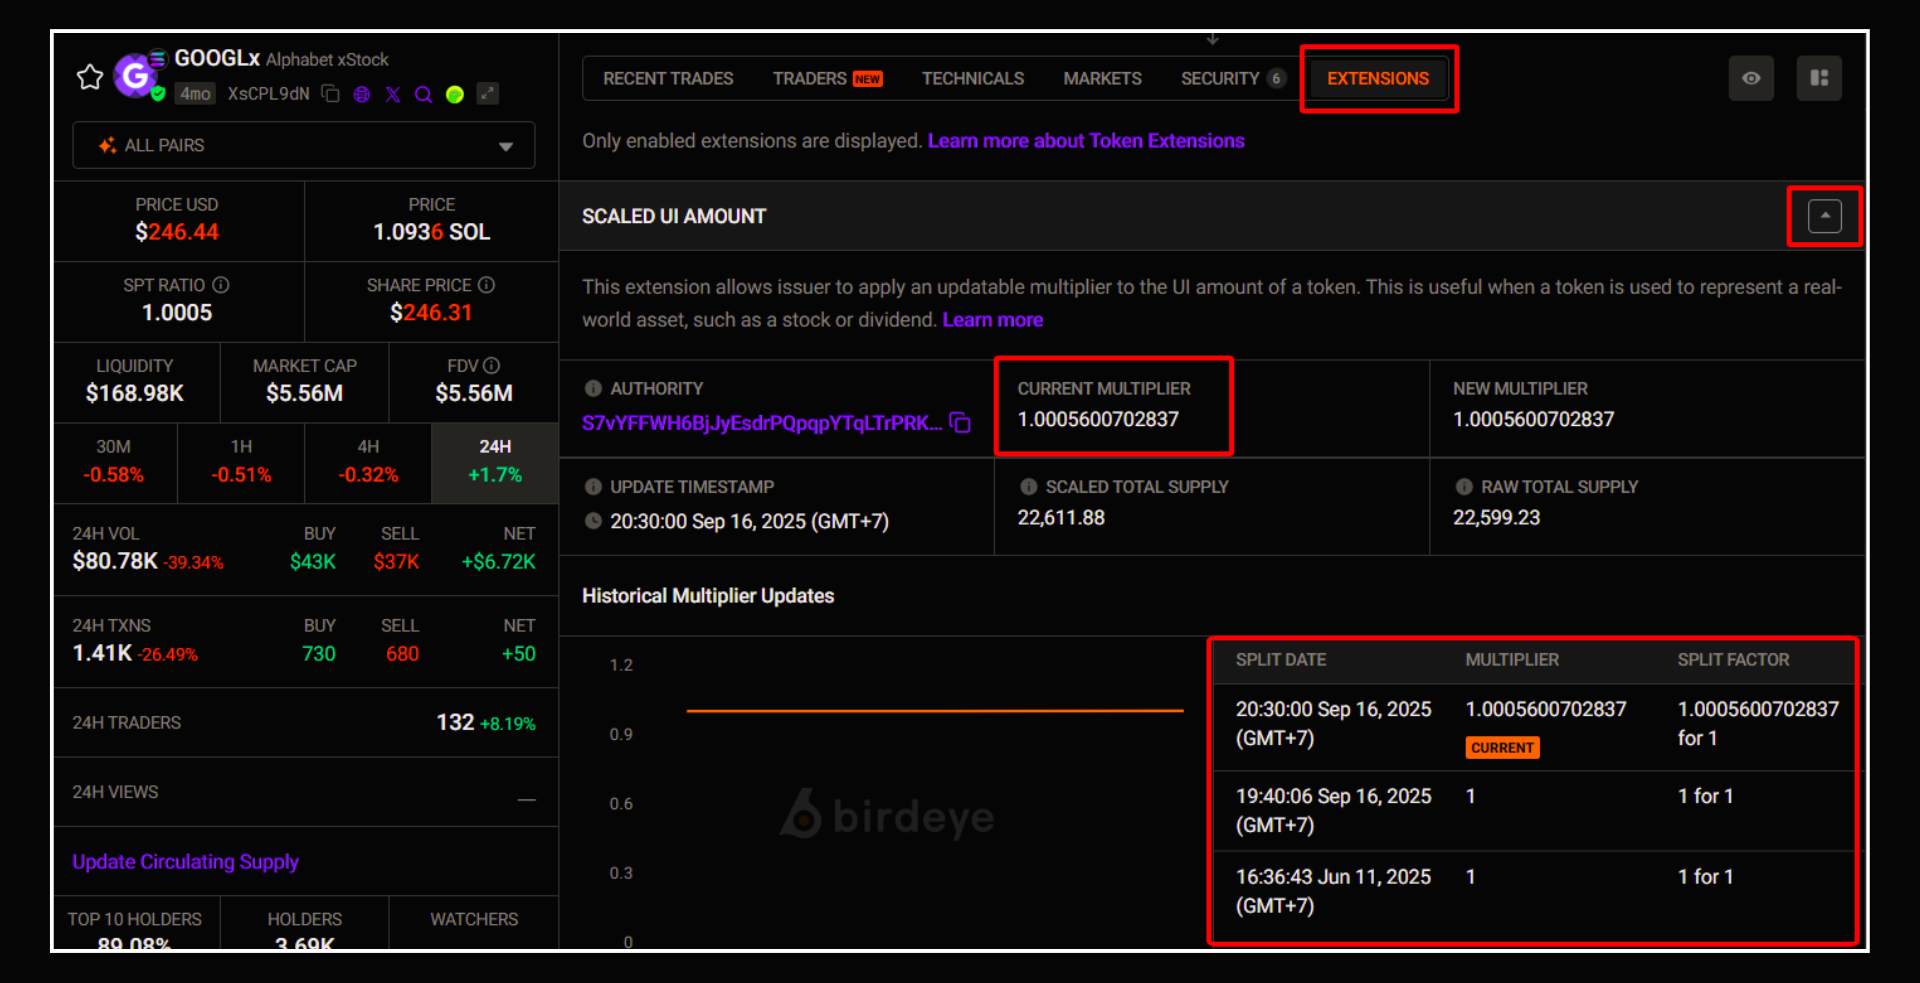The height and width of the screenshot is (983, 1920).
Task: Open the Traders tab
Action: tap(827, 79)
